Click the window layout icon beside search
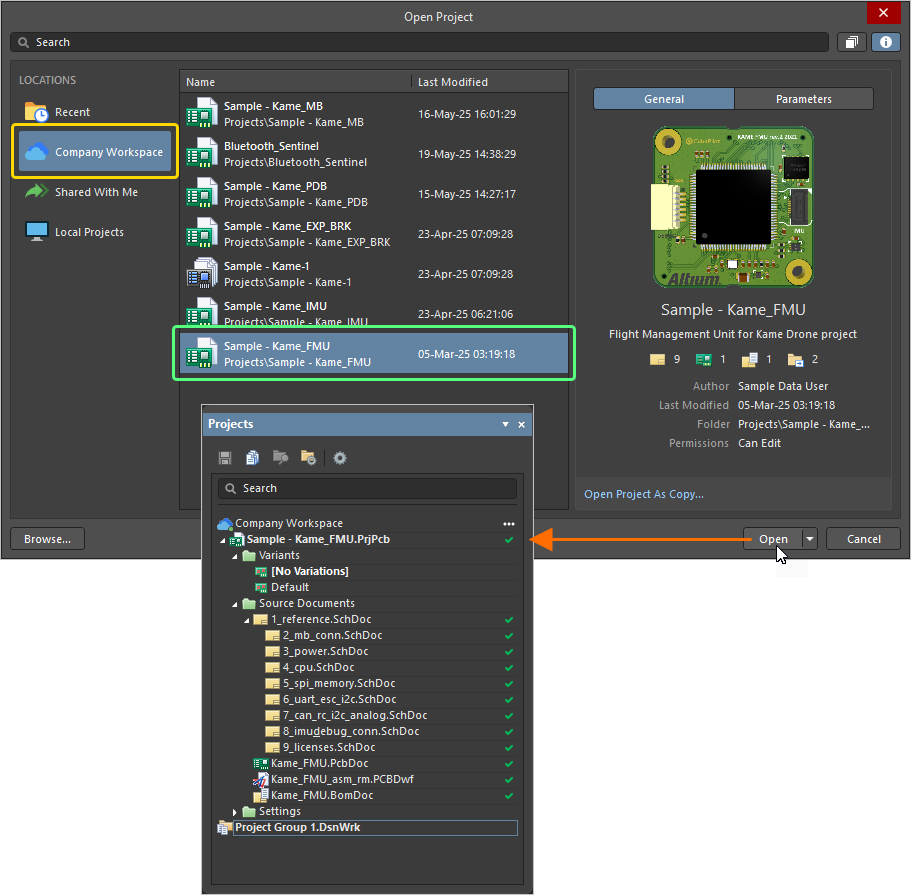This screenshot has width=911, height=895. 852,42
